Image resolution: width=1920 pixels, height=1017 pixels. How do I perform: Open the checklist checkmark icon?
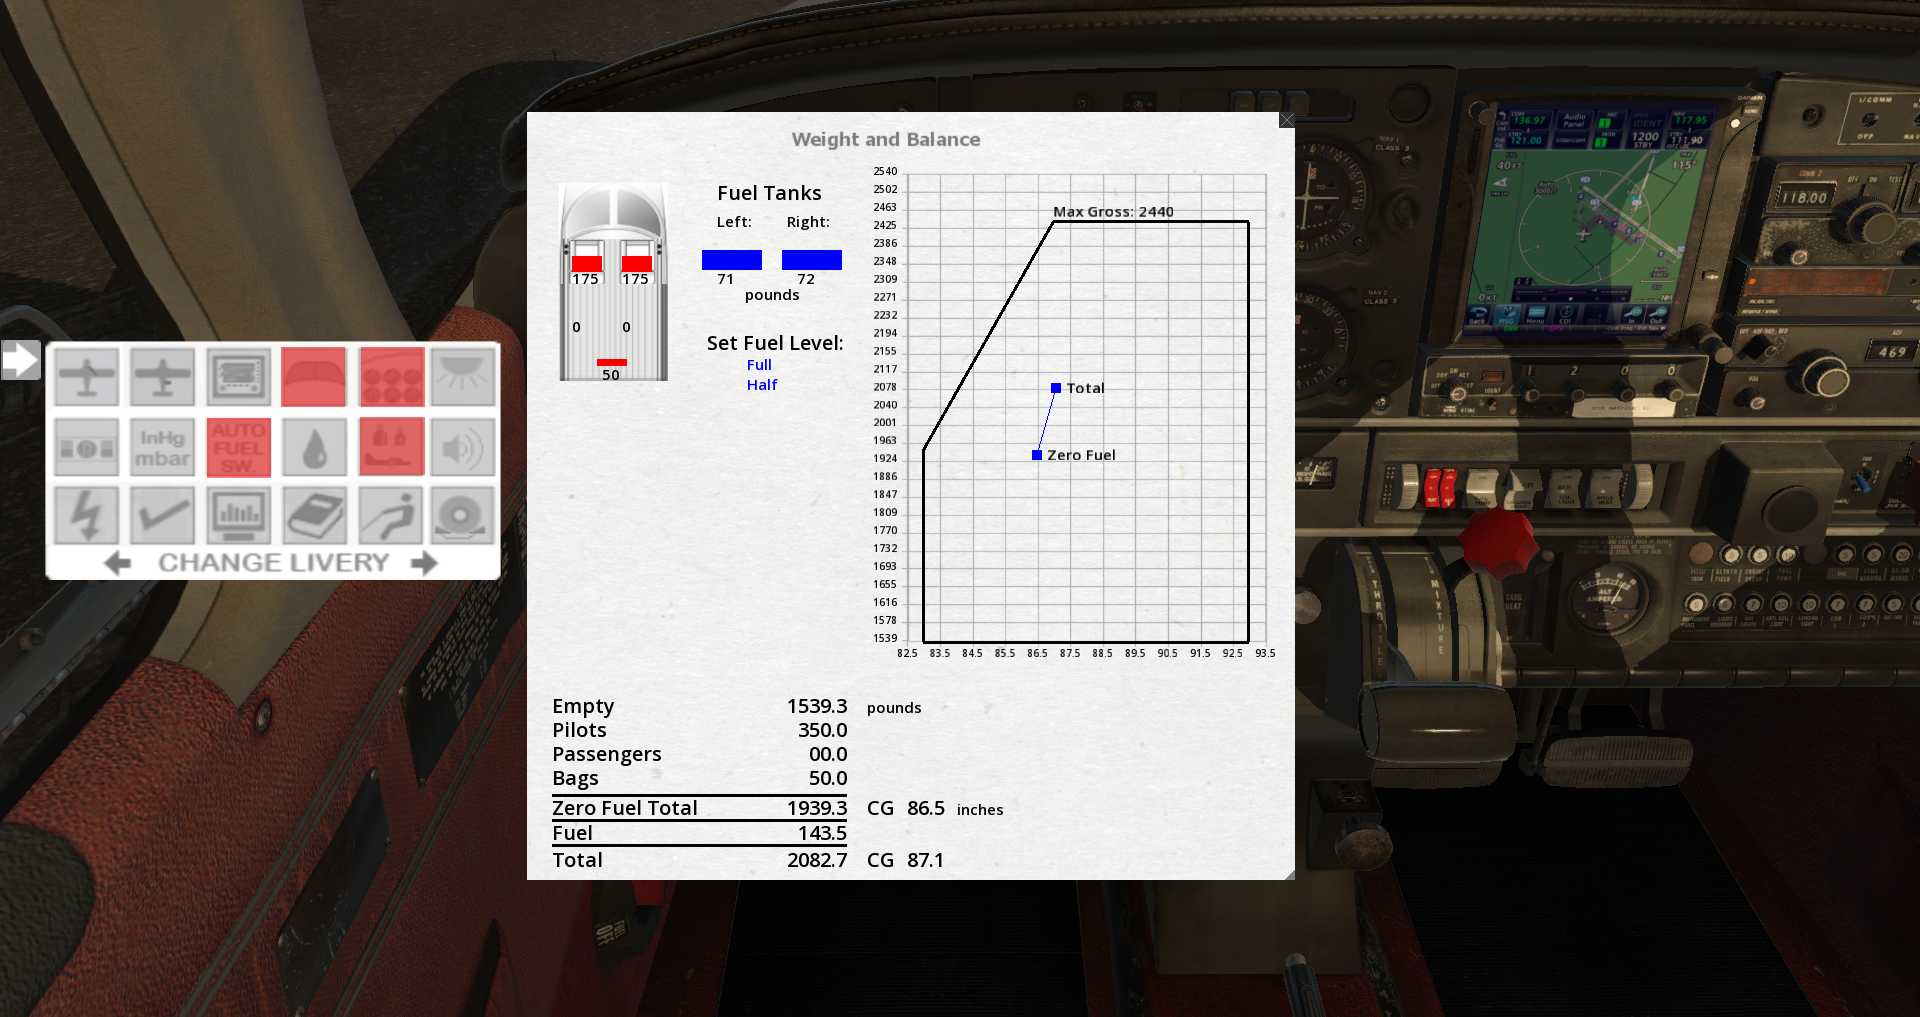[162, 516]
